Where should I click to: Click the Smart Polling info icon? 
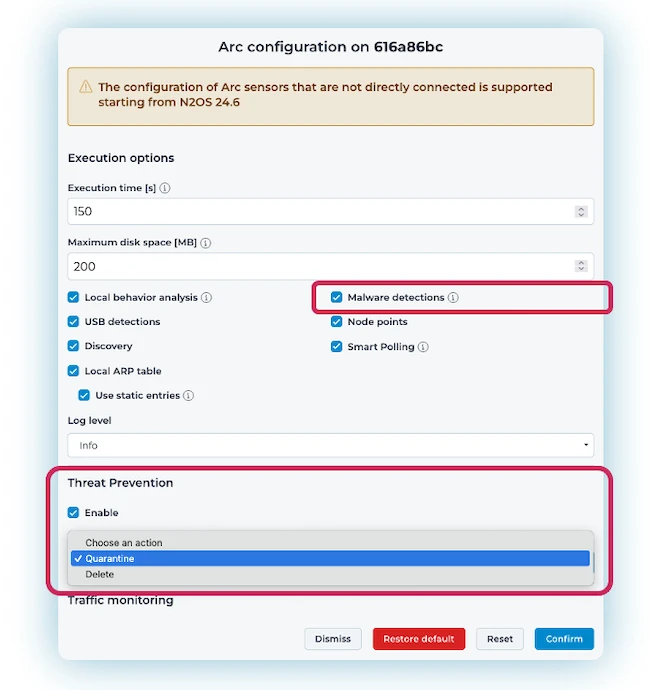423,347
